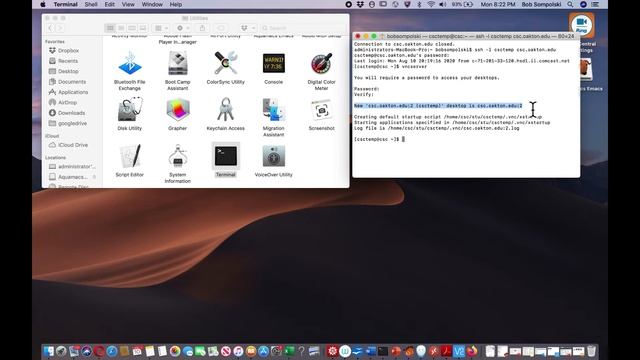Open the Finder group-by dropdown
The width and height of the screenshot is (640, 360).
pyautogui.click(x=161, y=28)
